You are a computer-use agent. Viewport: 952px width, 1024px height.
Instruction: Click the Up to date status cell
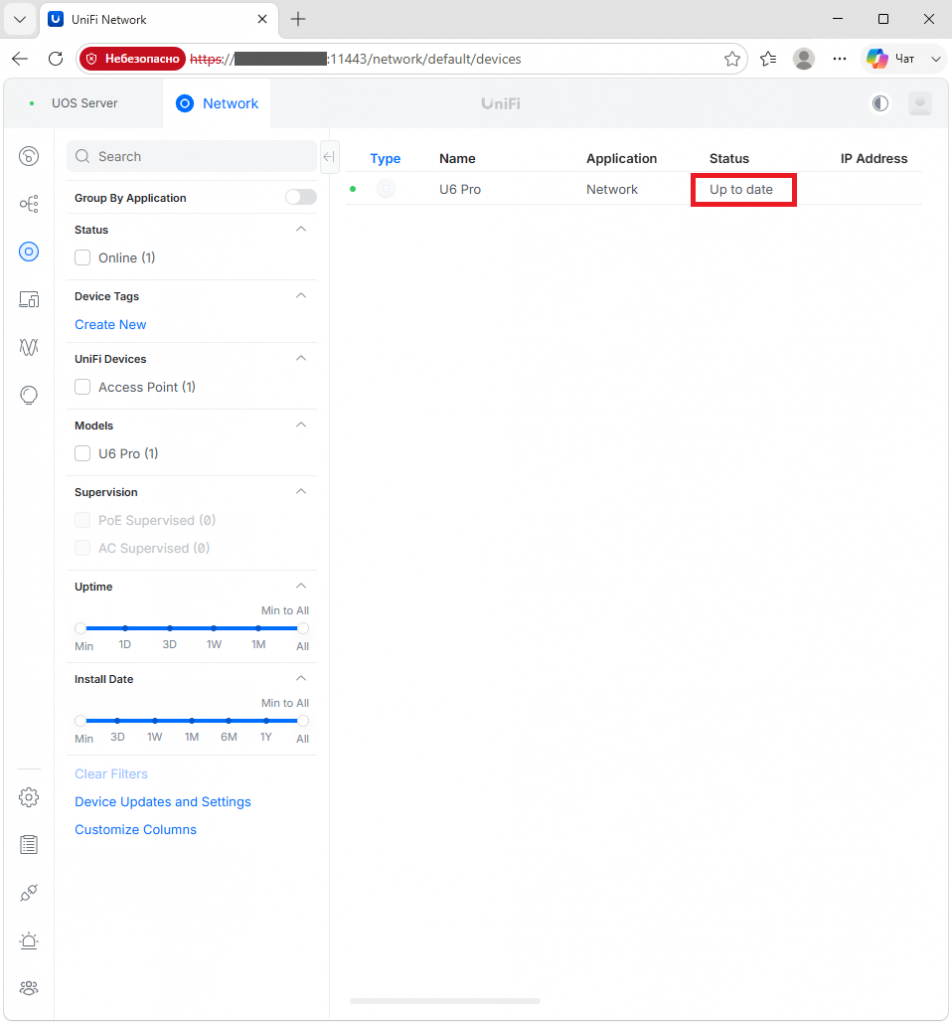[x=741, y=189]
